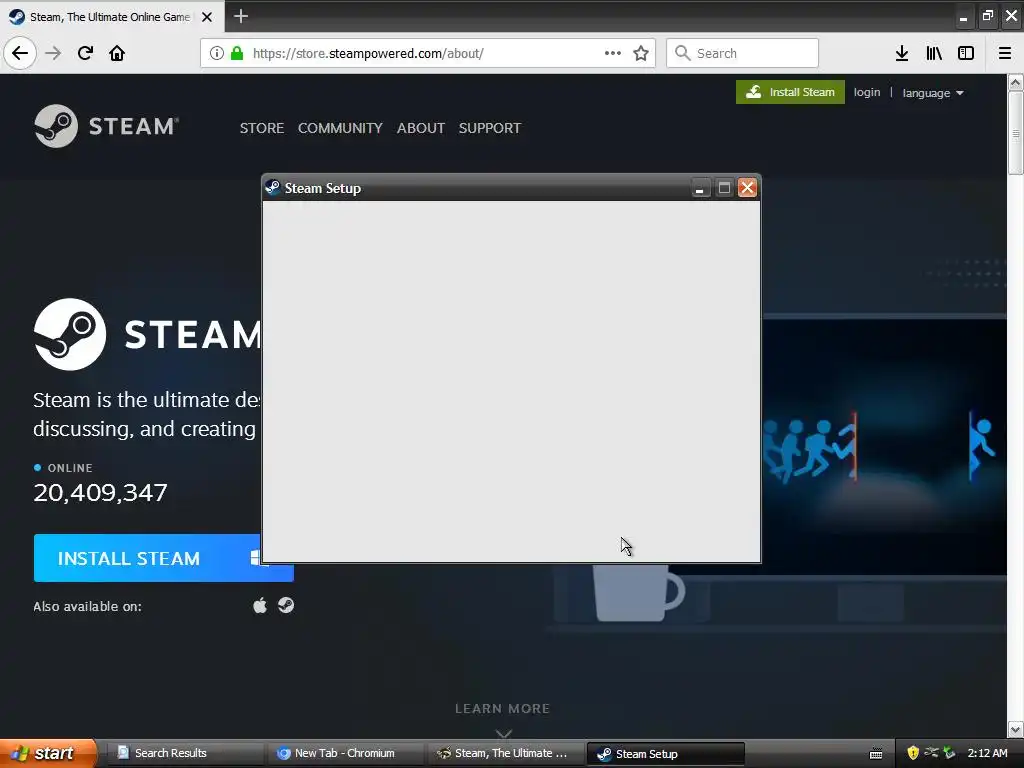The image size is (1024, 768).
Task: Open a new tab with plus button
Action: click(241, 16)
